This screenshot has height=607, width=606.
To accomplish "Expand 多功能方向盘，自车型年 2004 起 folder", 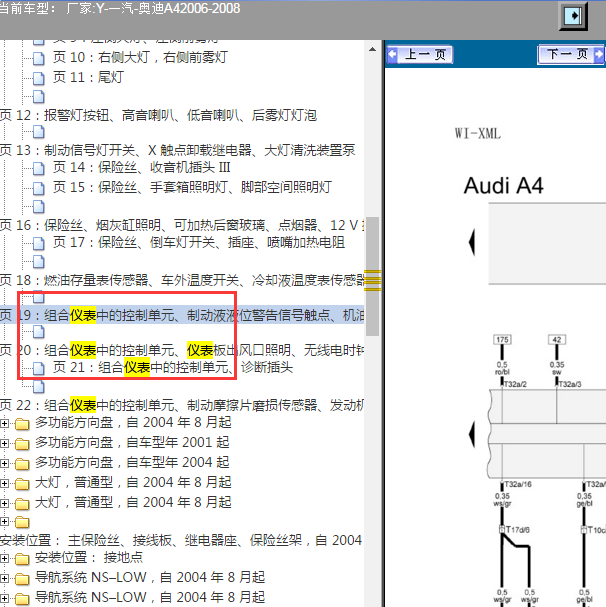I will tap(4, 463).
